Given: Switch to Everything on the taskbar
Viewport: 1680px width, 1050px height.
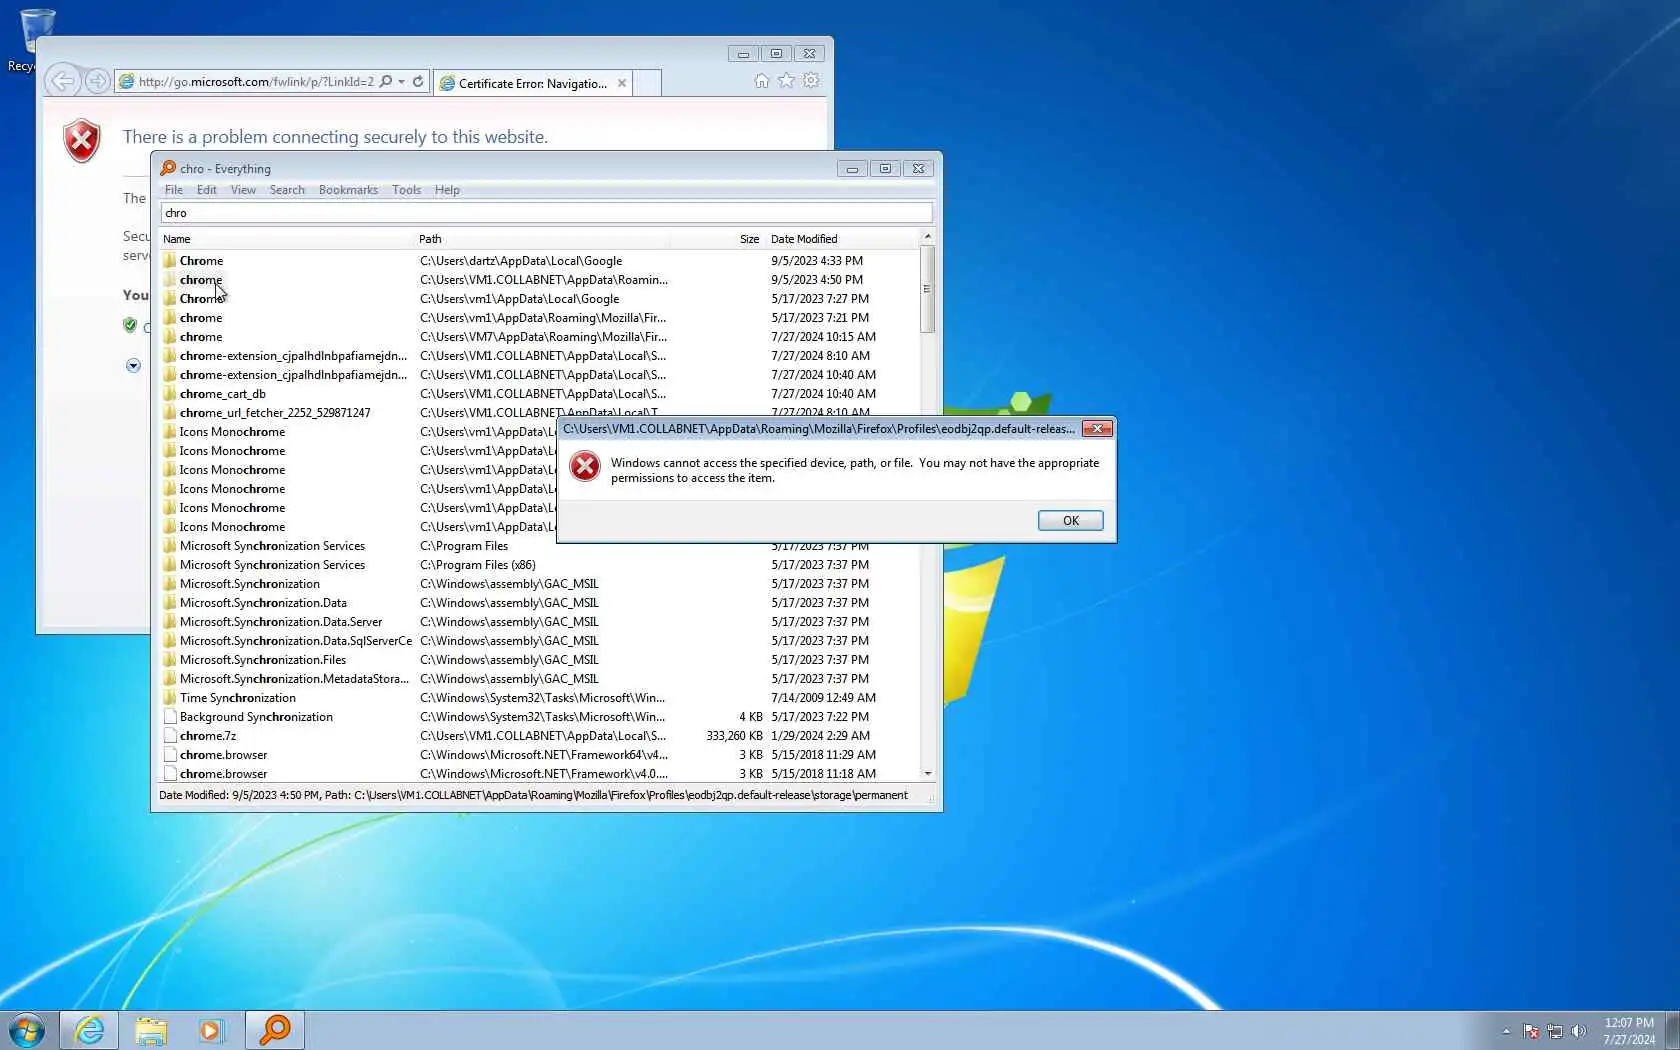Looking at the screenshot, I should (274, 1030).
